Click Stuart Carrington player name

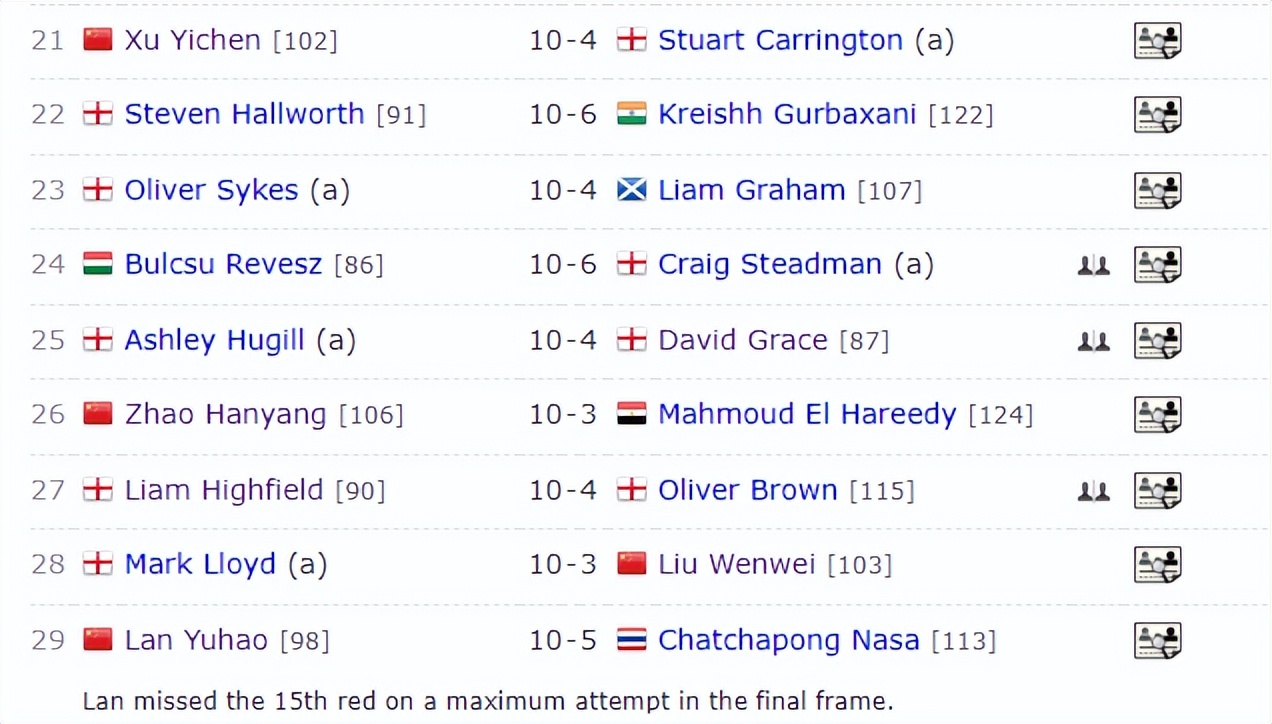pyautogui.click(x=780, y=40)
